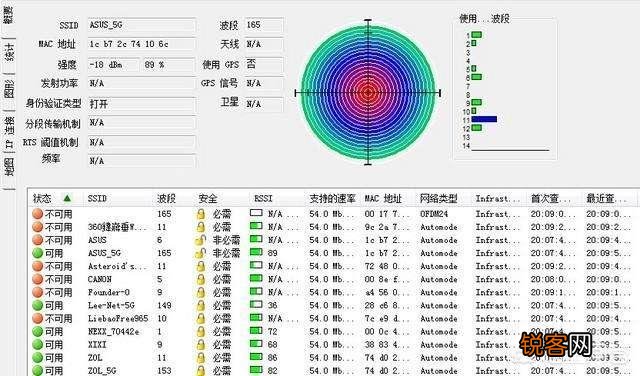Image resolution: width=640 pixels, height=376 pixels.
Task: Click the strength percentage field showing 89 %
Action: pyautogui.click(x=168, y=65)
